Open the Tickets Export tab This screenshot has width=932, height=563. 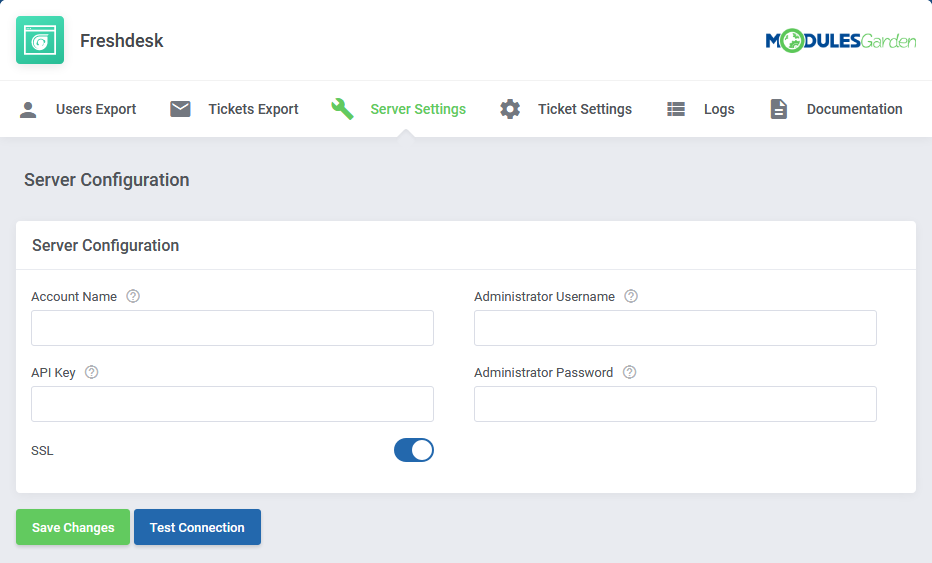pos(253,109)
